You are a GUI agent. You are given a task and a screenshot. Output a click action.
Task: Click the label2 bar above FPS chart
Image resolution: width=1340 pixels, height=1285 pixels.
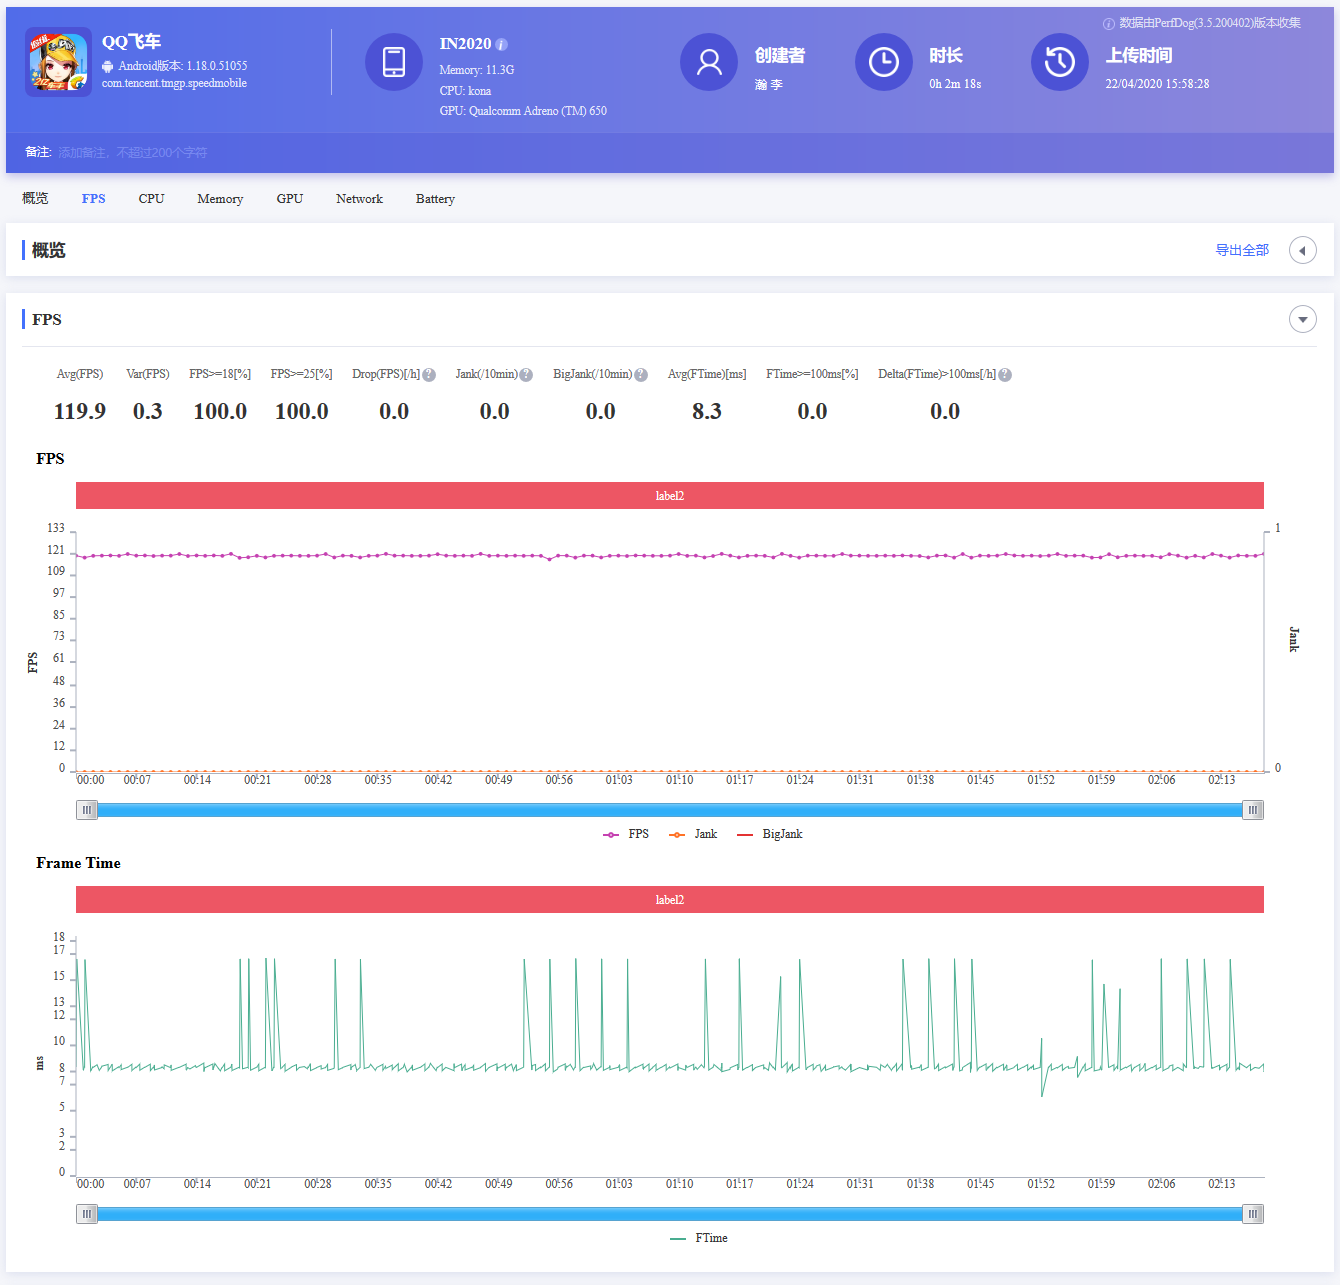click(x=669, y=496)
